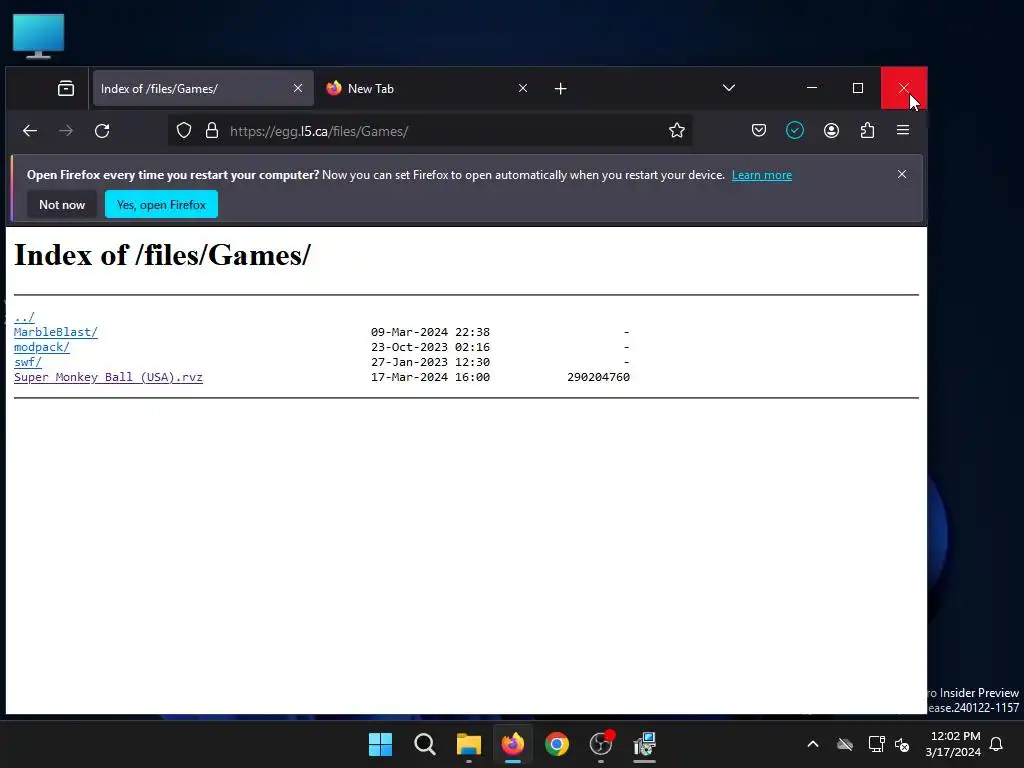Click the URL address bar
The height and width of the screenshot is (768, 1024).
coord(431,131)
